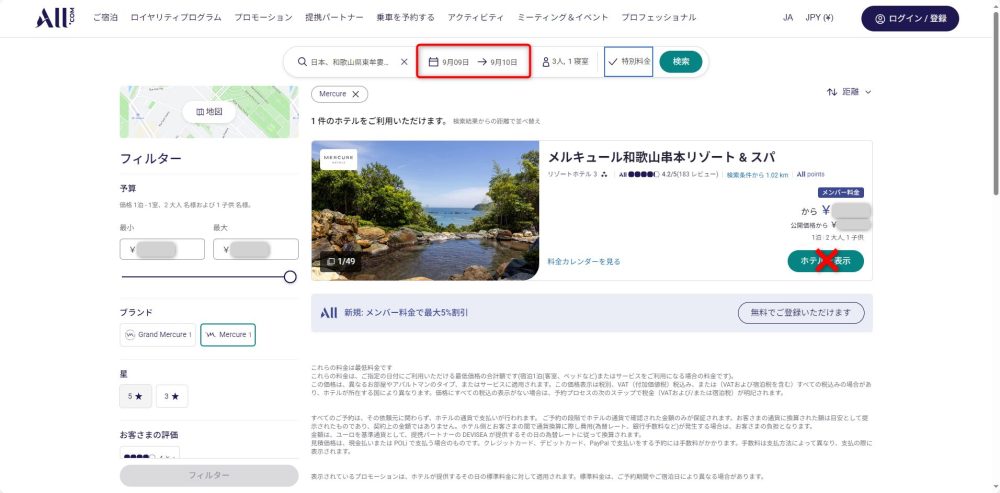Open the guests and rooms selector

coord(565,62)
